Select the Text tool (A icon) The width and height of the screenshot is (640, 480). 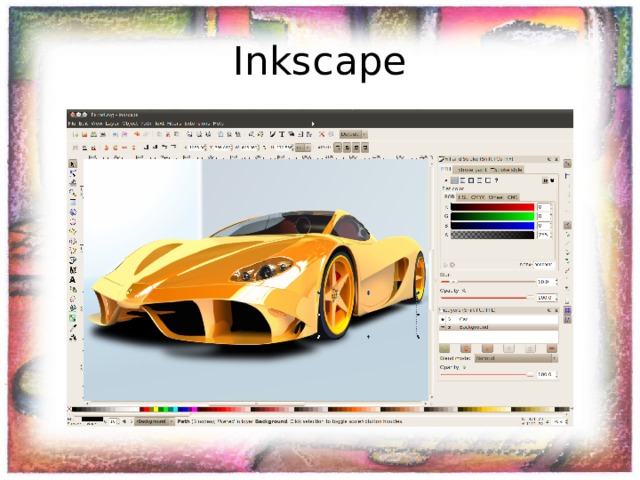73,280
